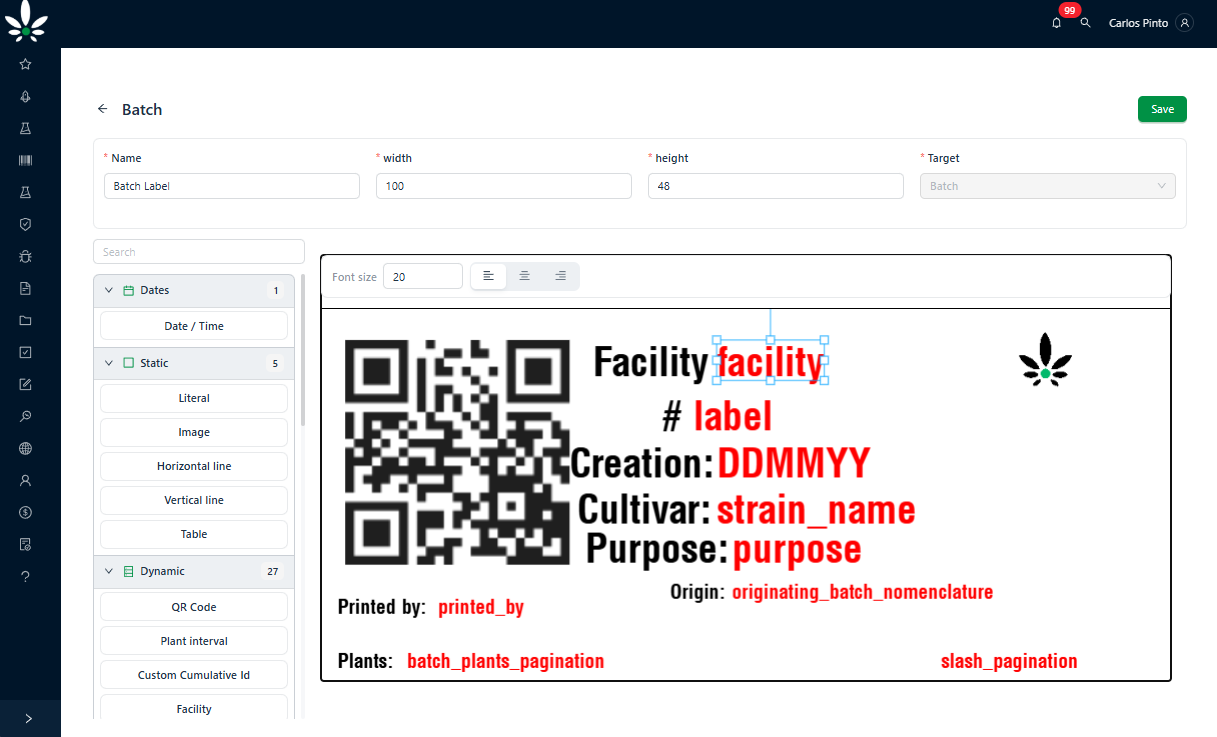Click the element Search box
1217x737 pixels.
tap(199, 252)
